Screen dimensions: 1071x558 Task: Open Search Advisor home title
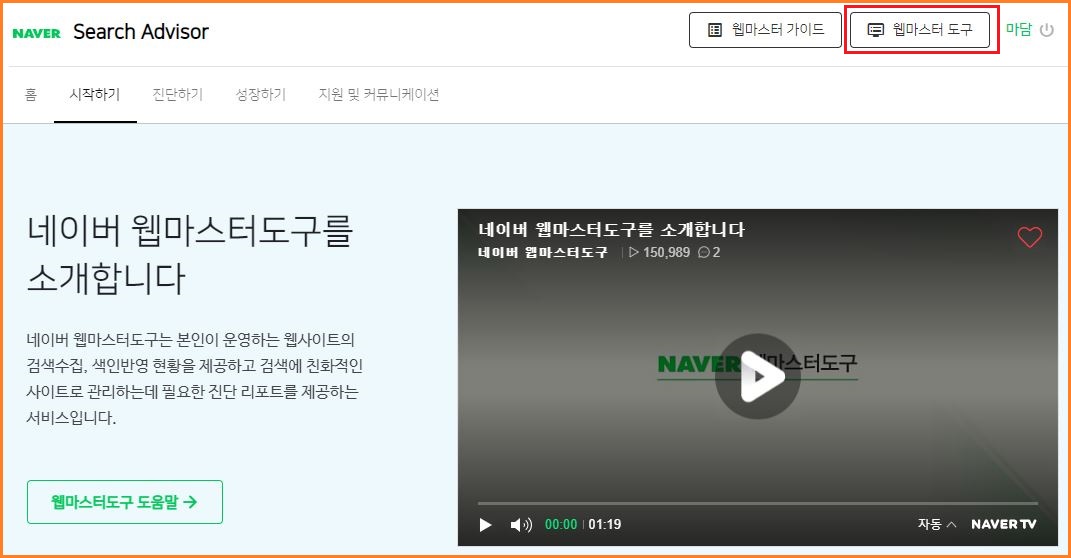click(141, 31)
